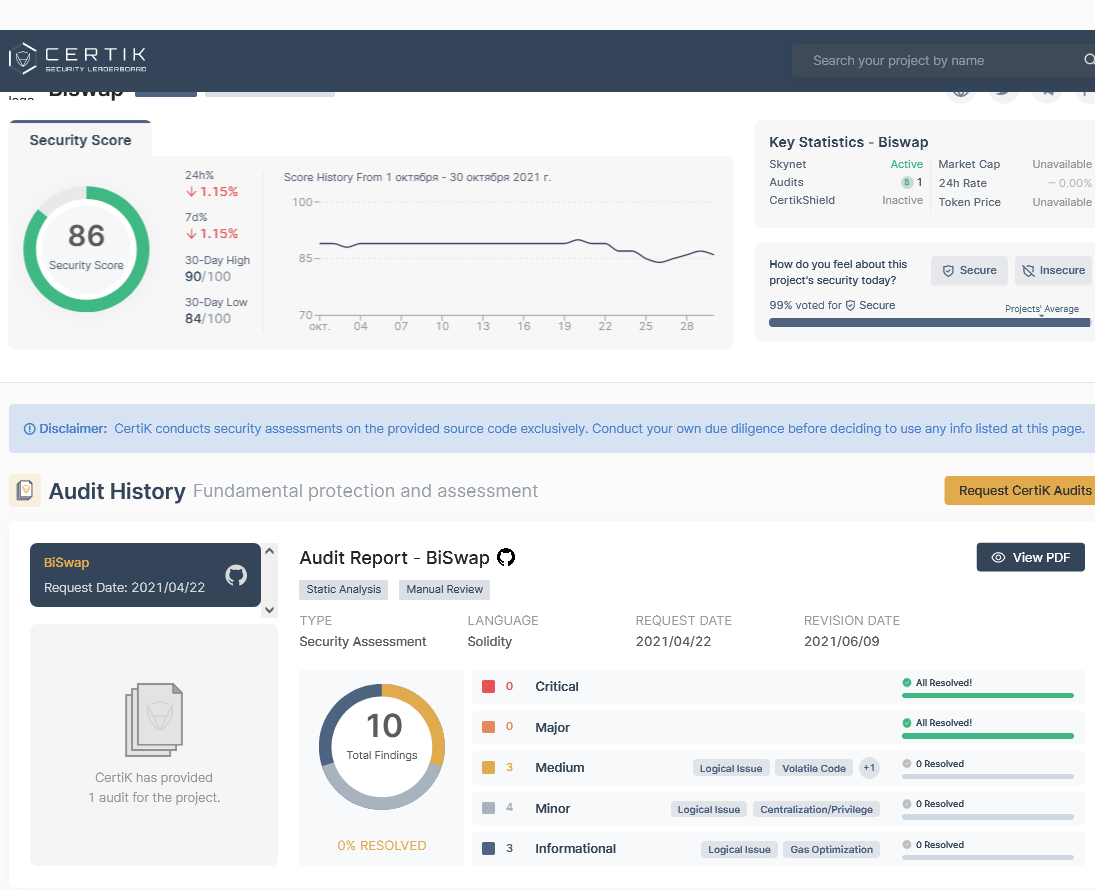Switch to the Security Score tab
The height and width of the screenshot is (890, 1095).
point(80,140)
